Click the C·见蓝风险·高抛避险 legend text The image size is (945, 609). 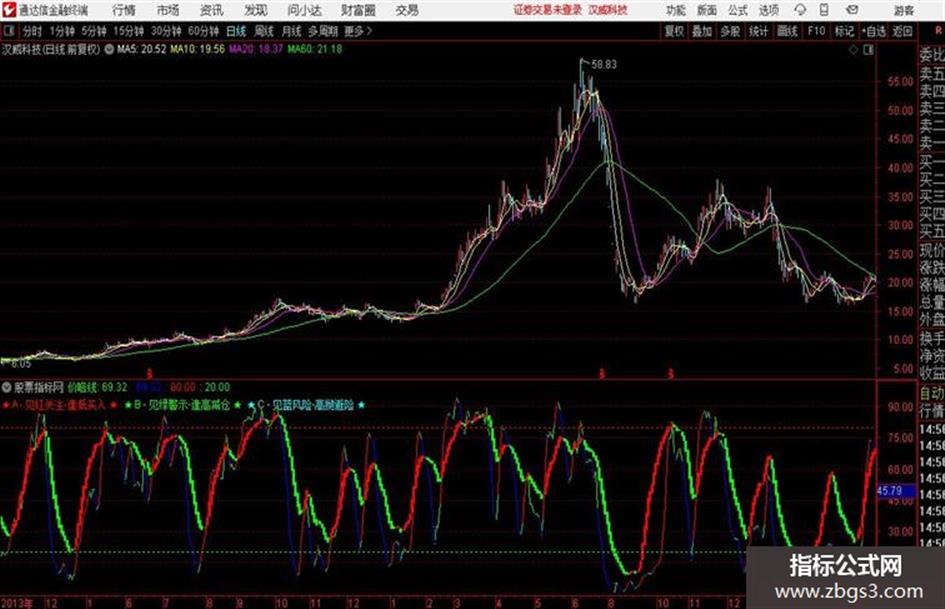[306, 405]
